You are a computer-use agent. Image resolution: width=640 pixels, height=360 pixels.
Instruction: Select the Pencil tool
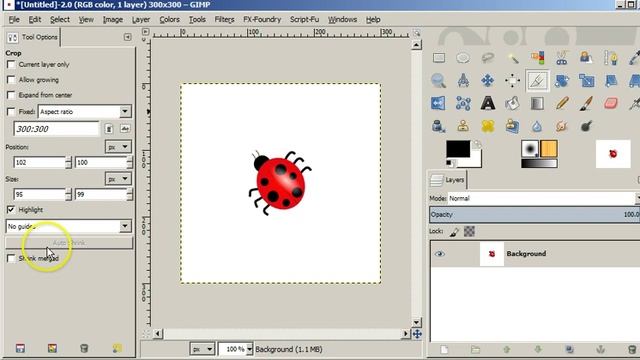tap(562, 103)
